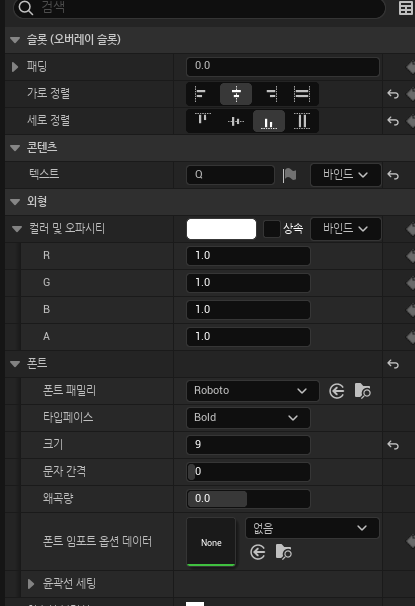The image size is (415, 606).
Task: Set horizontal alignment to right
Action: tap(272, 94)
